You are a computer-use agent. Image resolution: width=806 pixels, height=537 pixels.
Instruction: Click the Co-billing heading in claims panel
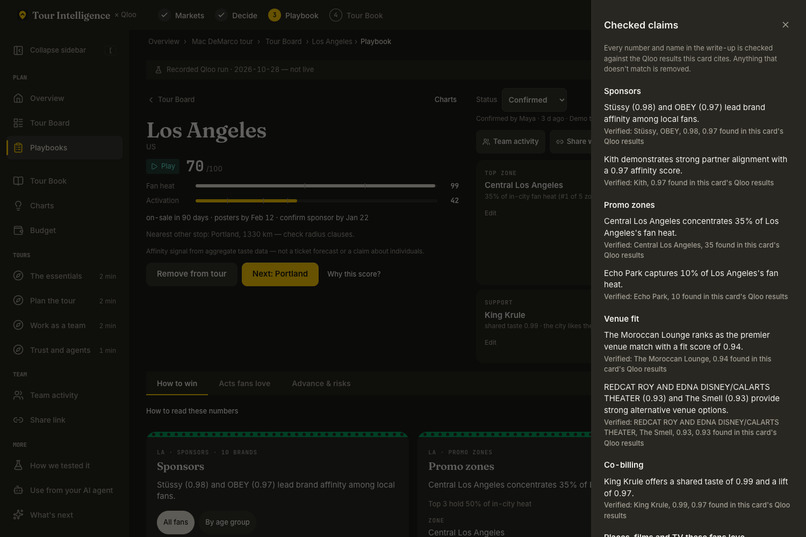[623, 465]
